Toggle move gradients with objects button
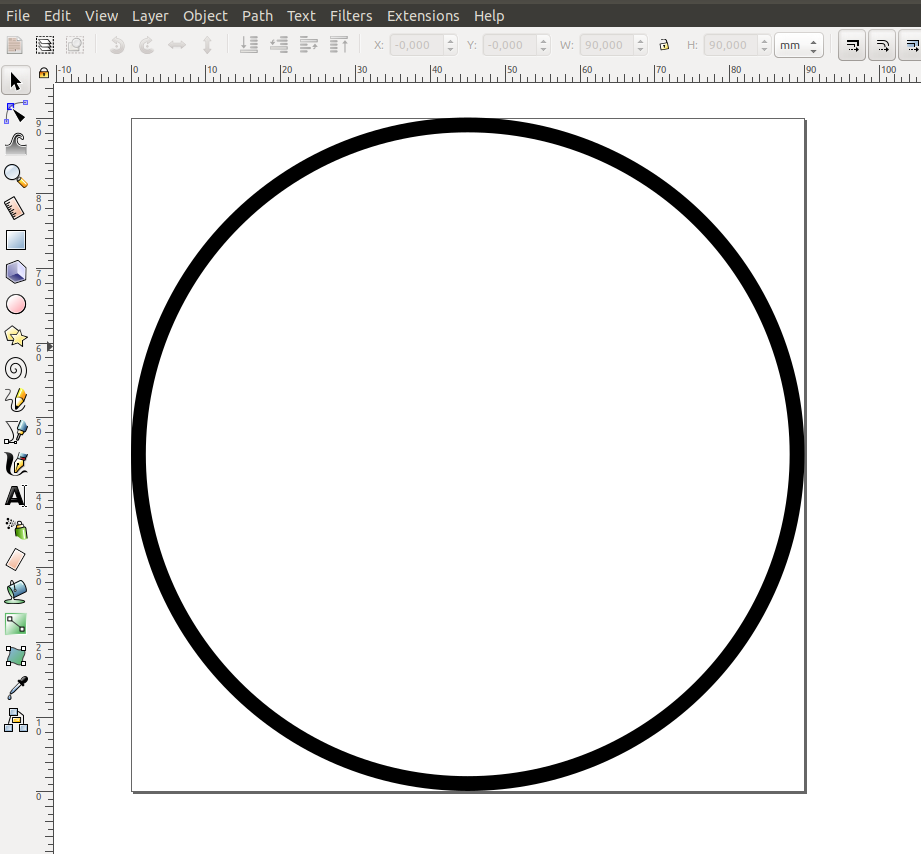The width and height of the screenshot is (921, 854). [910, 45]
